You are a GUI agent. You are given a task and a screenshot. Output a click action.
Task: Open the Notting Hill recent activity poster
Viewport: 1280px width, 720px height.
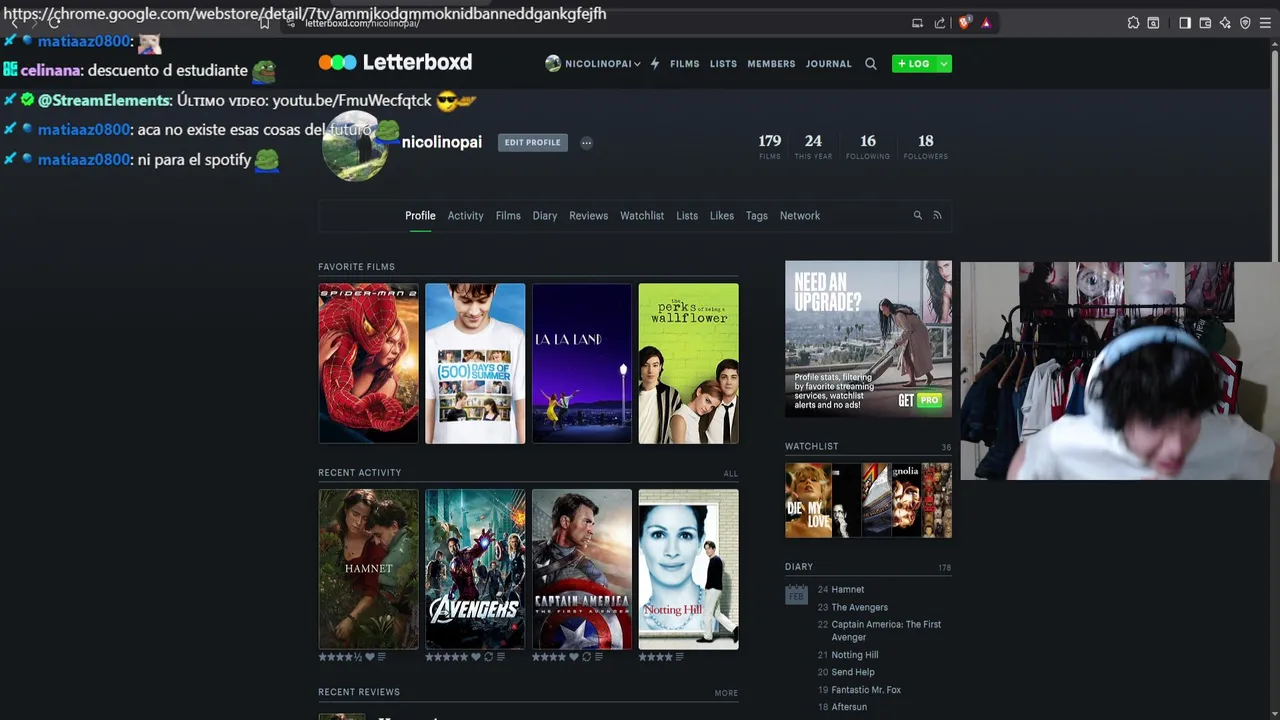tap(689, 569)
